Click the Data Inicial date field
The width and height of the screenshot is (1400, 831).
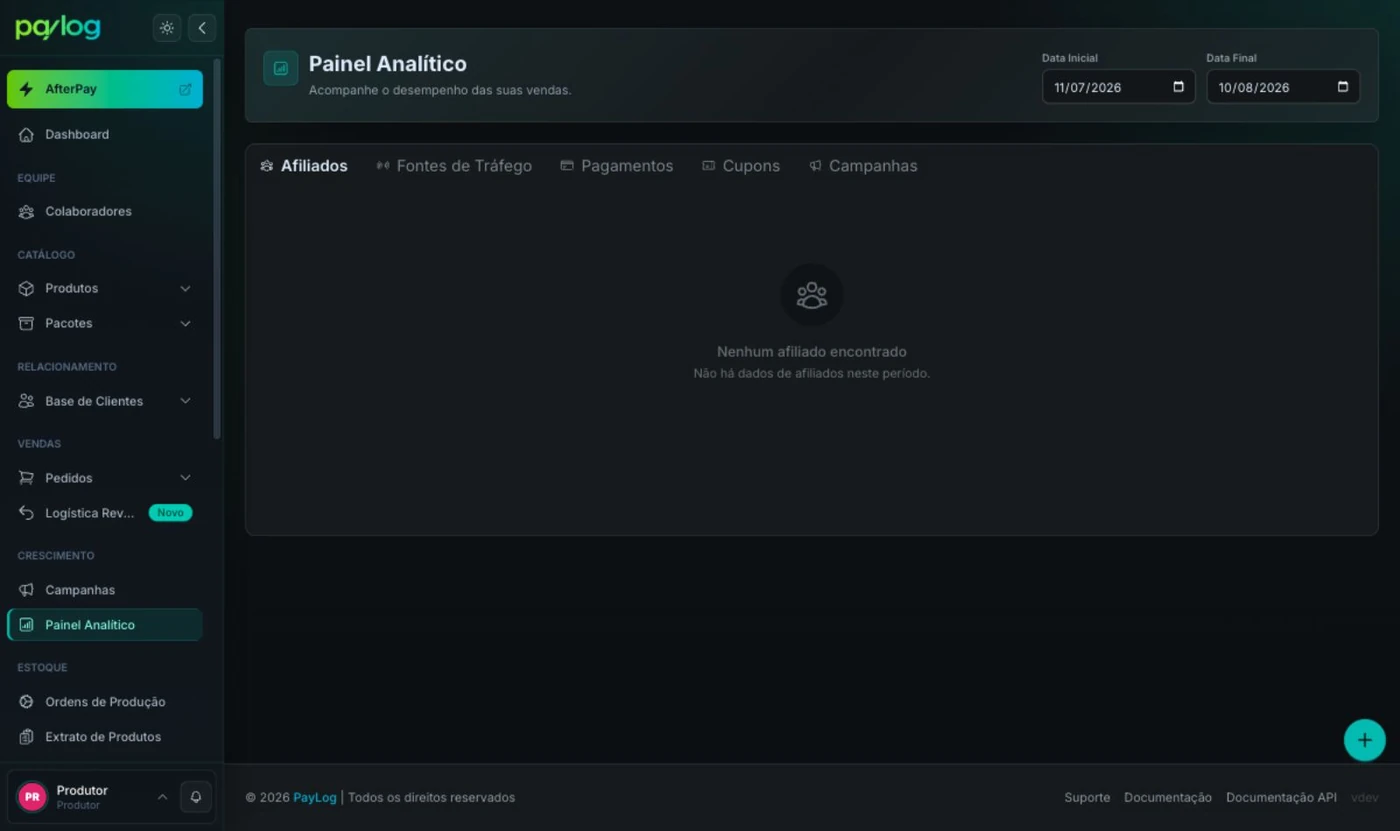[1118, 87]
